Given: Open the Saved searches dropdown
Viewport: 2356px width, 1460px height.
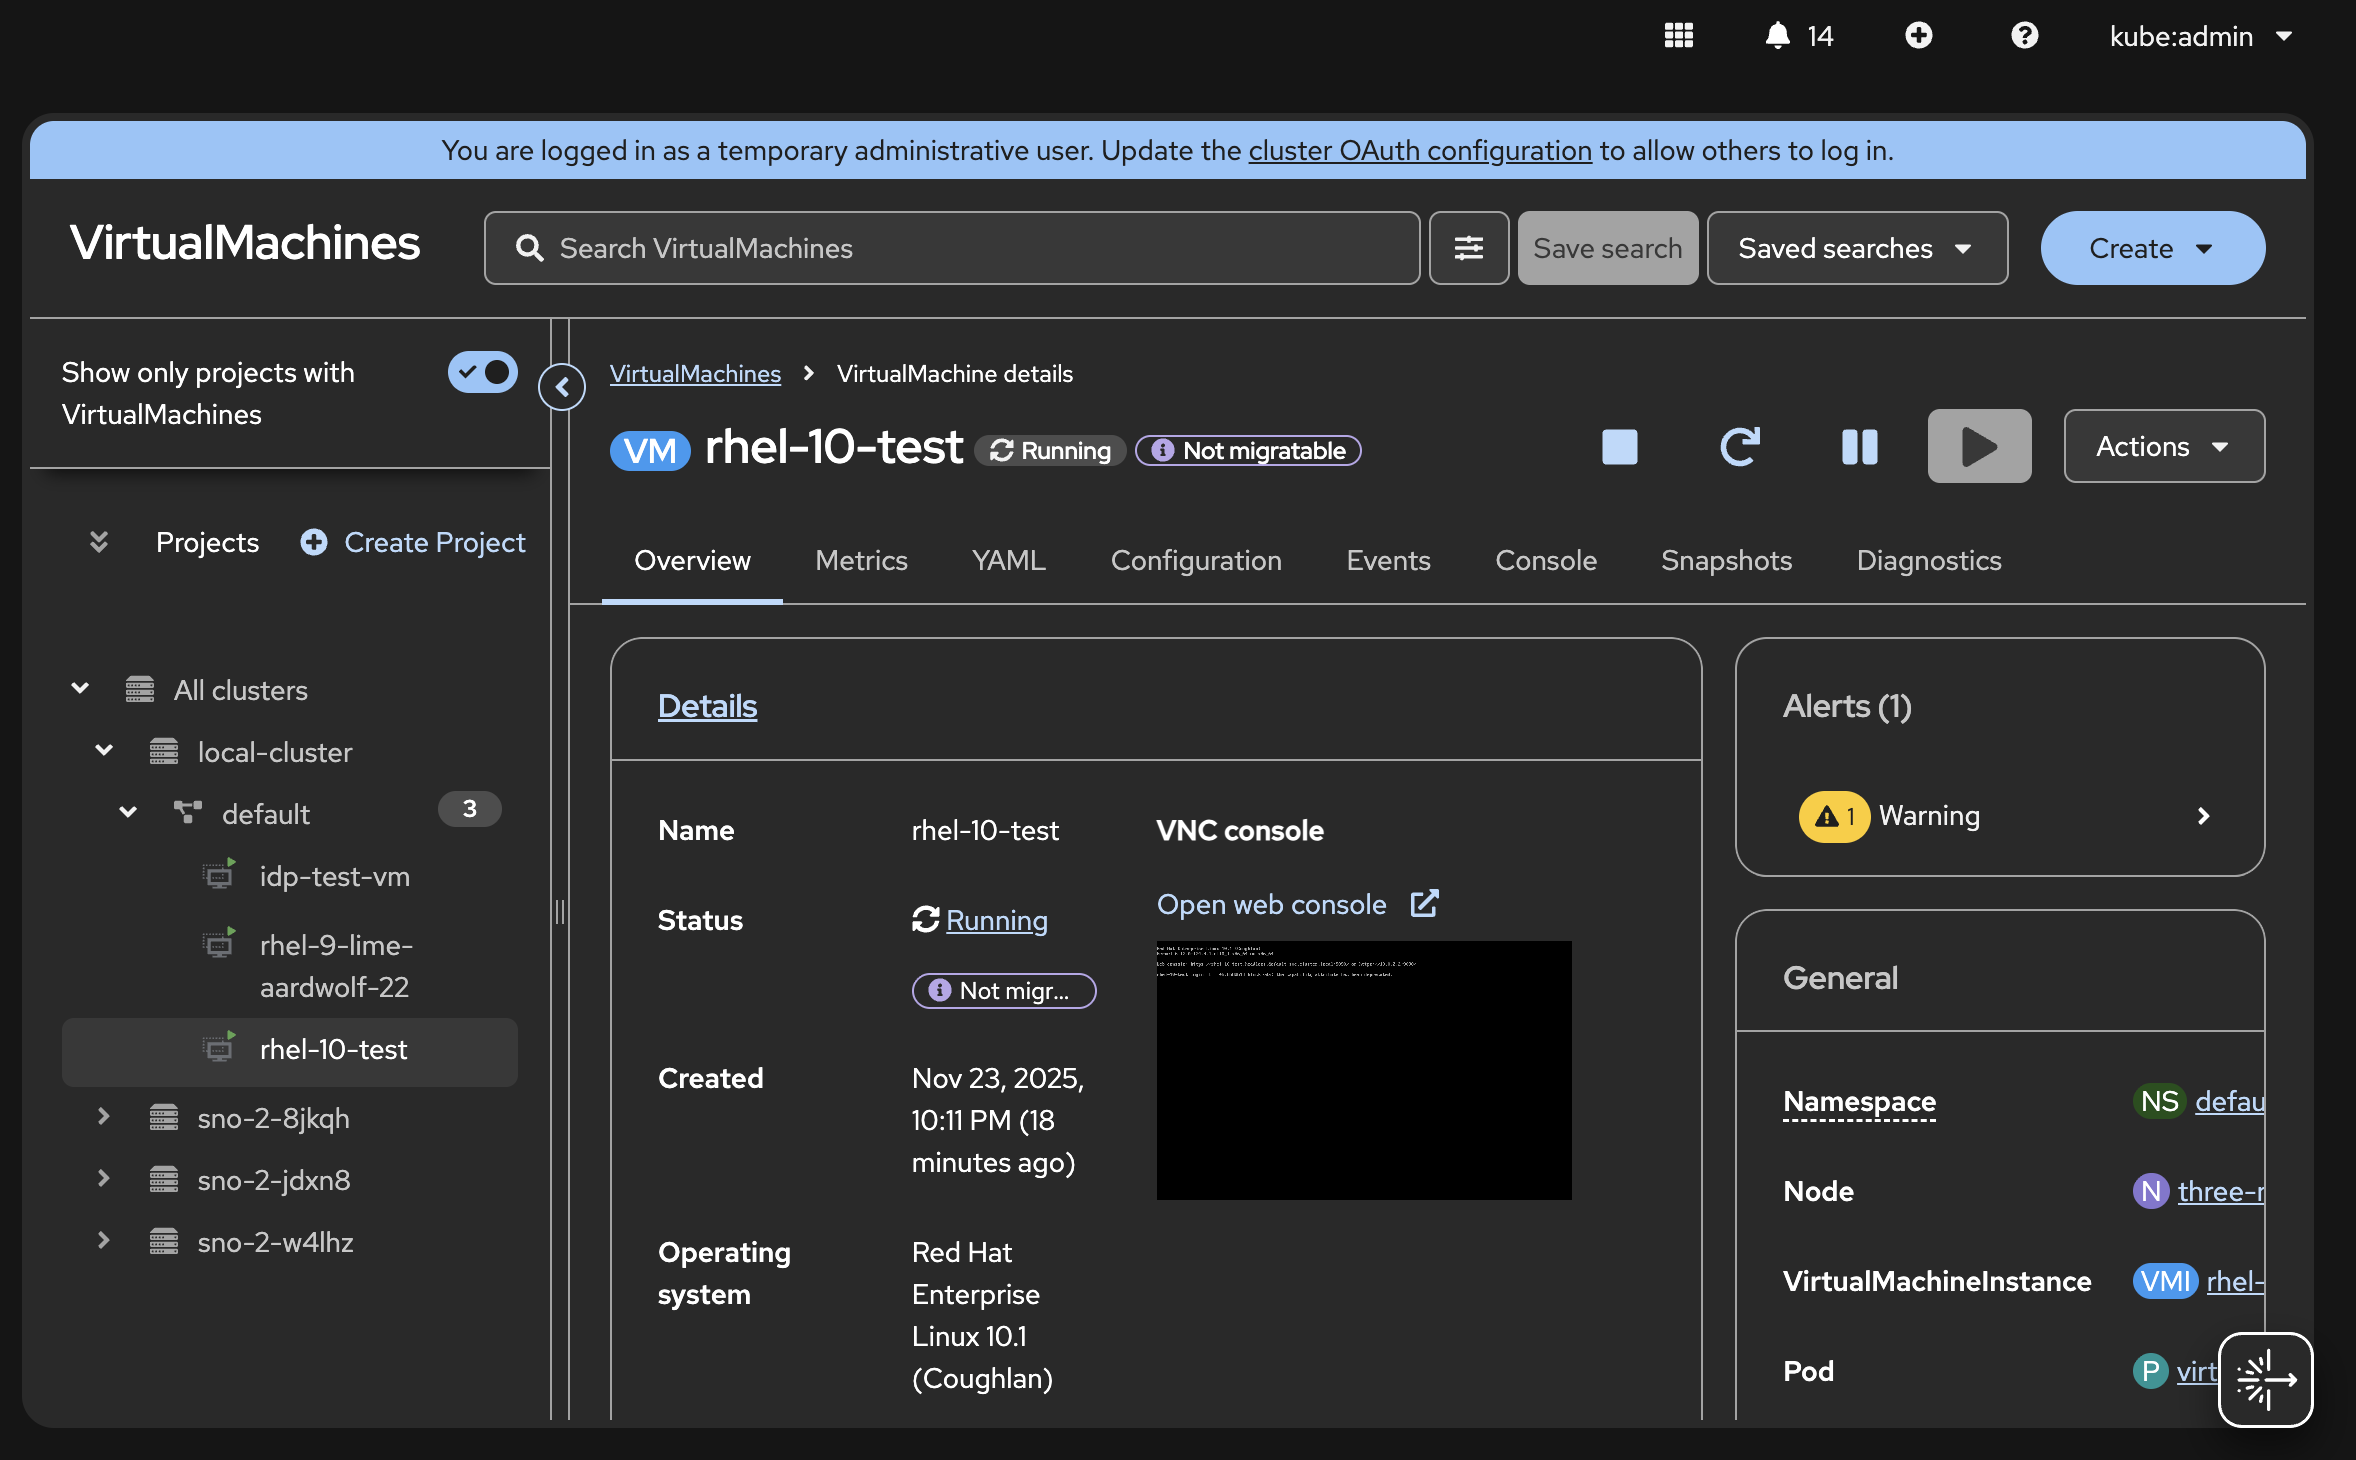Looking at the screenshot, I should click(x=1856, y=248).
